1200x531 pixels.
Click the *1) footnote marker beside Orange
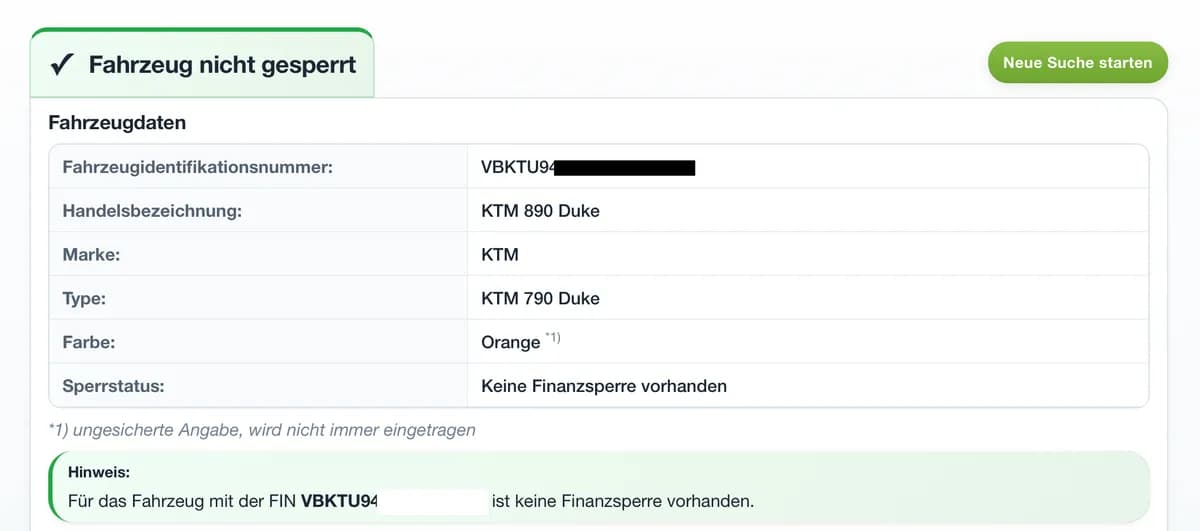pos(553,338)
